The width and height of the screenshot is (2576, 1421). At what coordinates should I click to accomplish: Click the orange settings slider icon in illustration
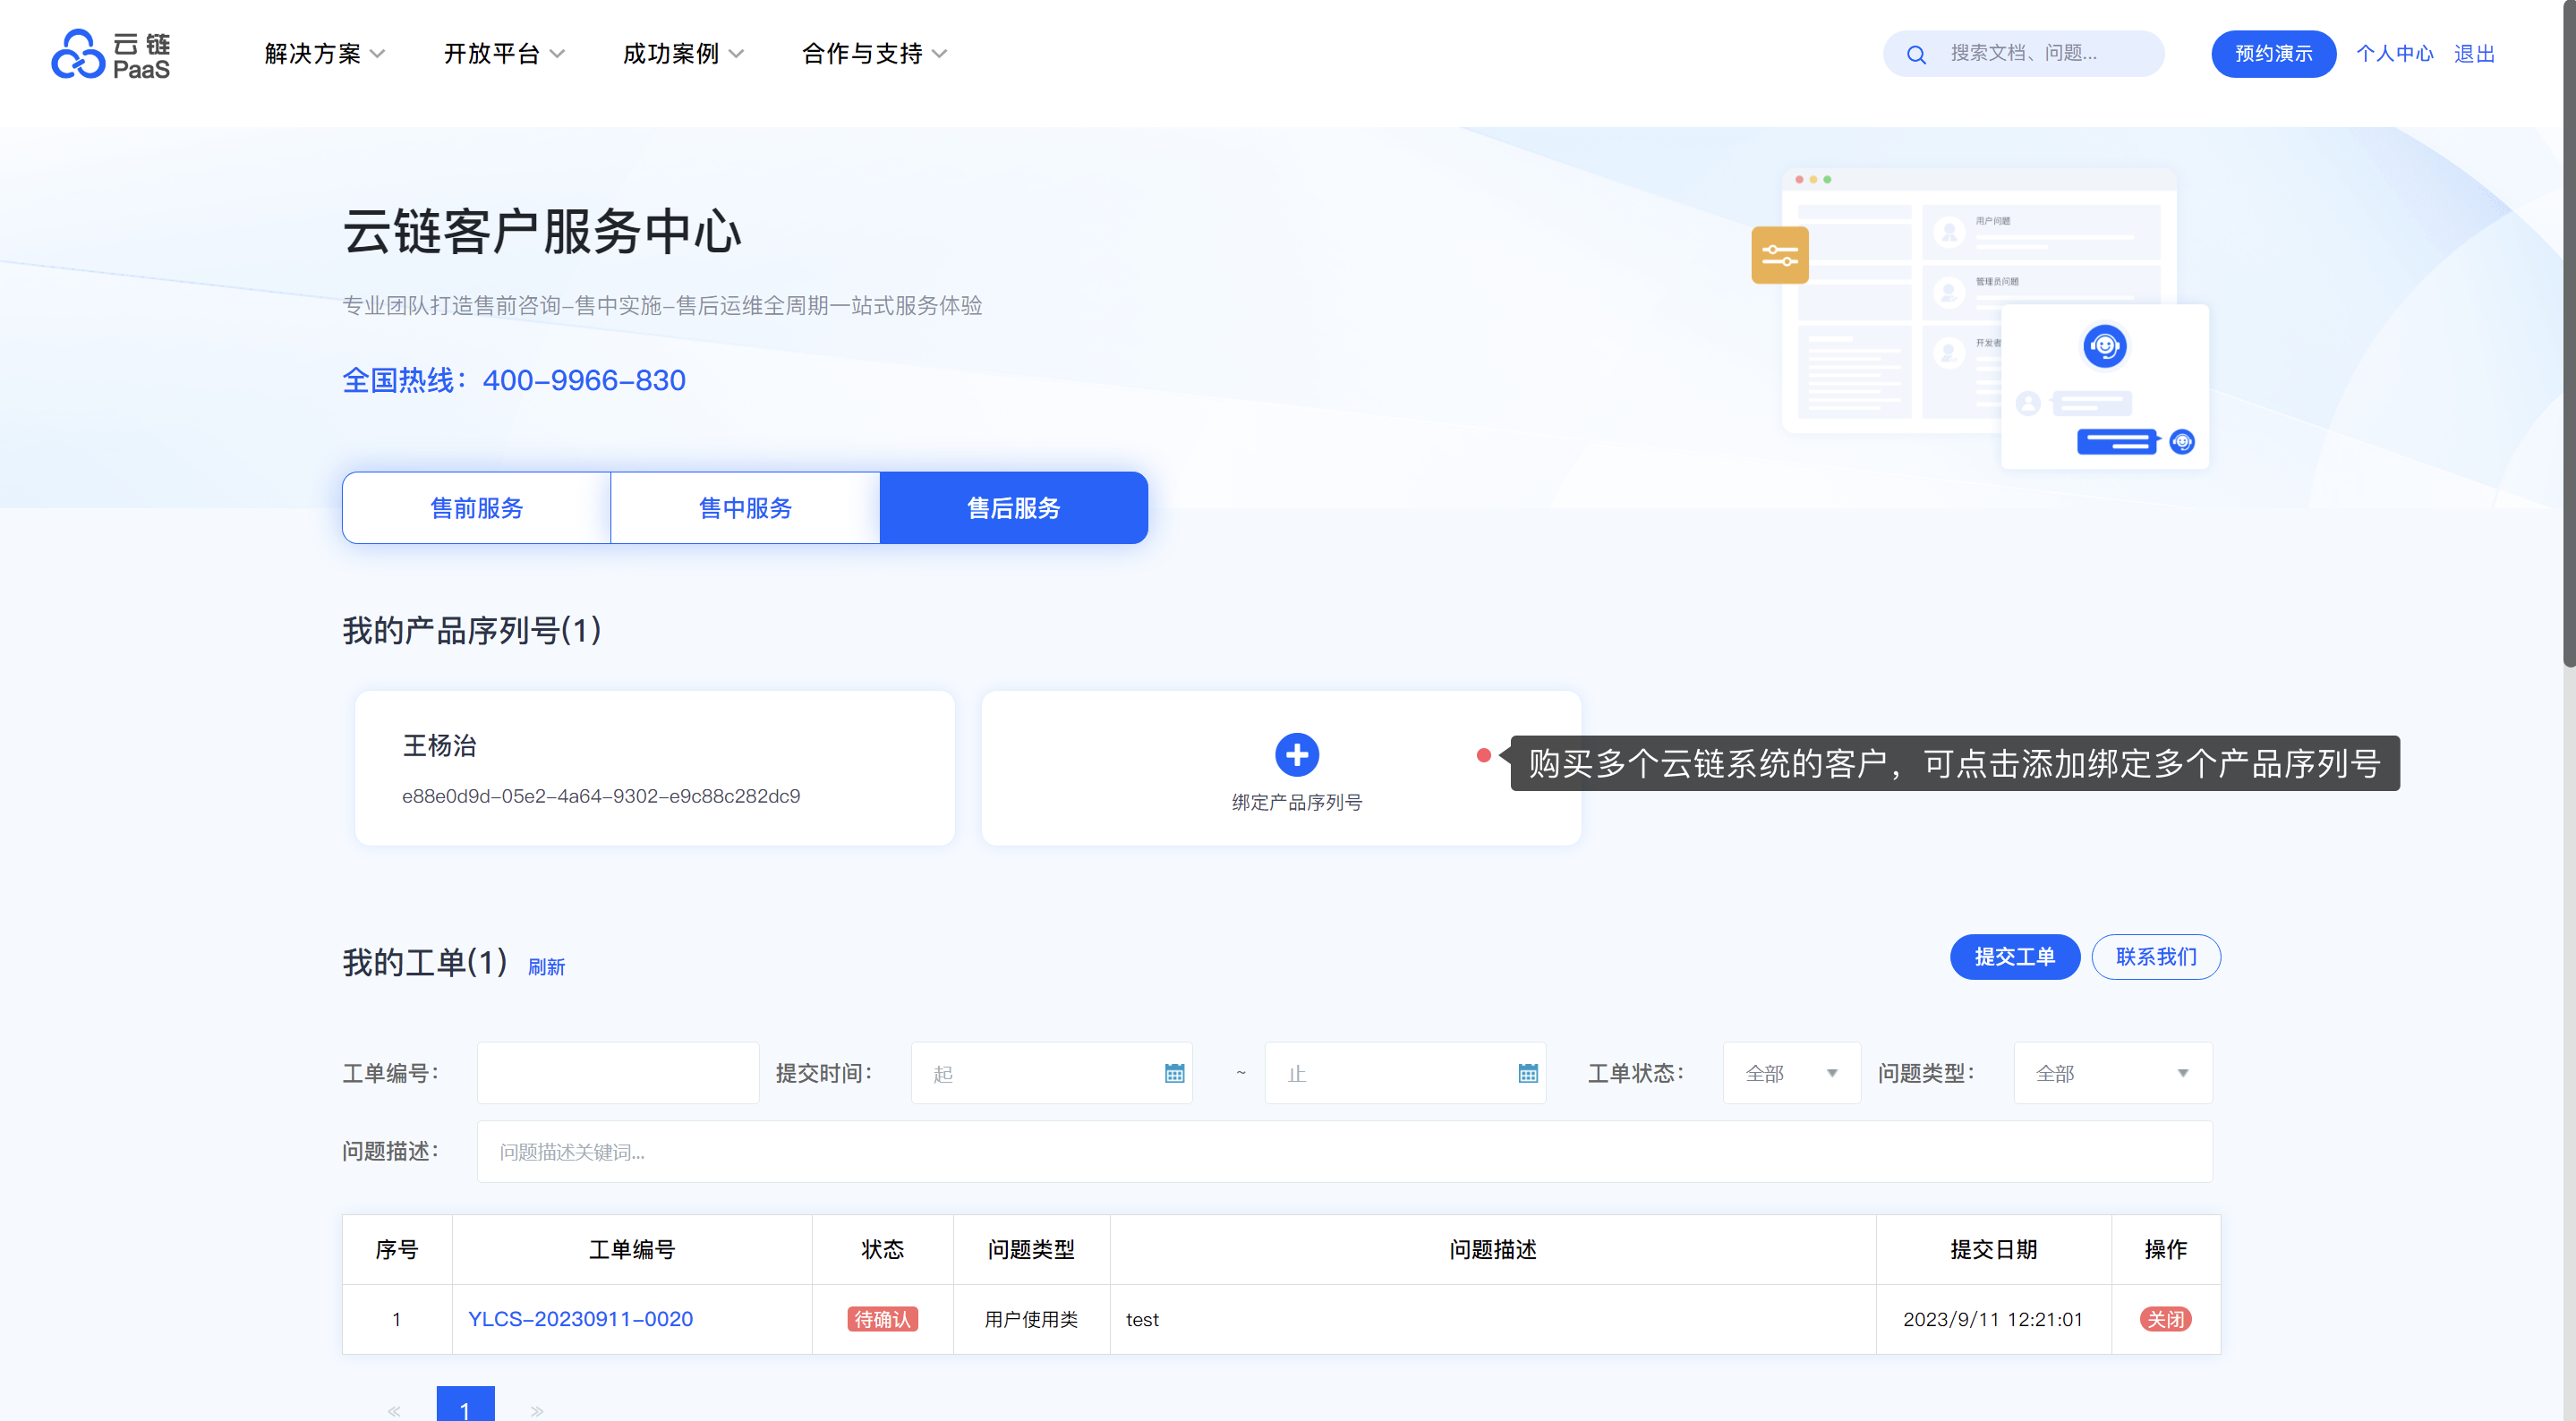[x=1780, y=255]
